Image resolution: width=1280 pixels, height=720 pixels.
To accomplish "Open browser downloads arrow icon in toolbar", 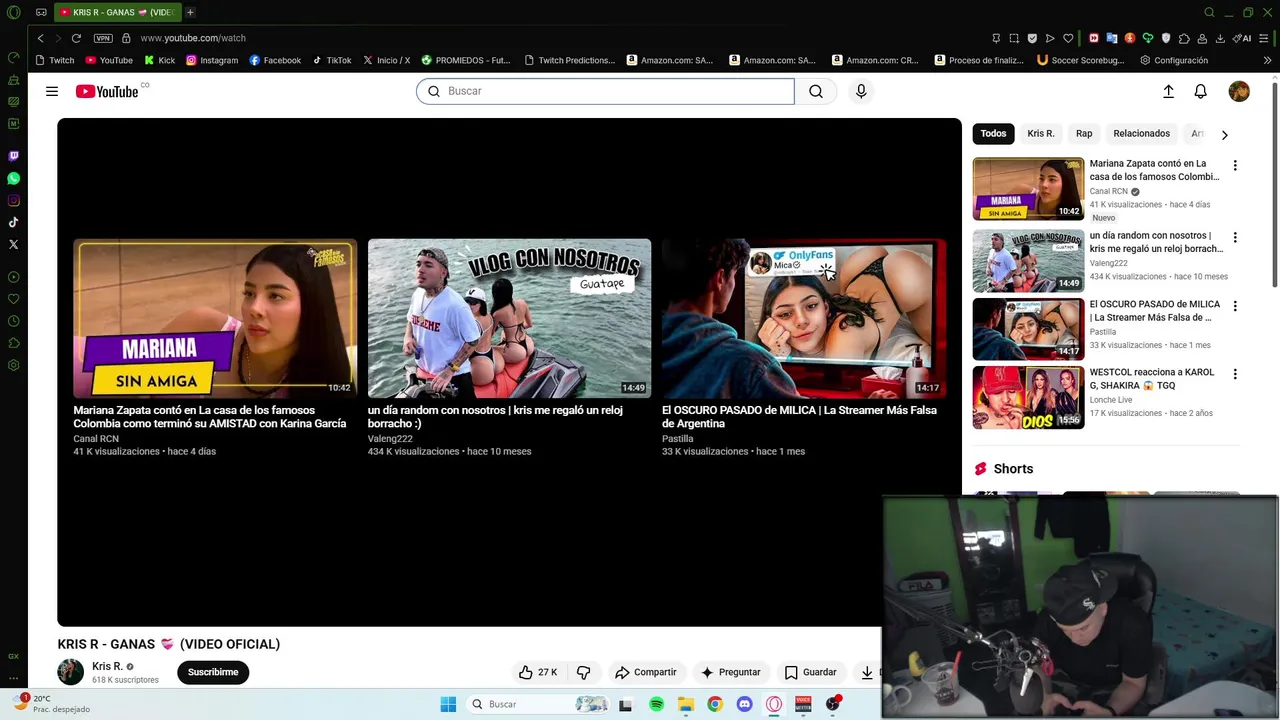I will (x=1220, y=38).
